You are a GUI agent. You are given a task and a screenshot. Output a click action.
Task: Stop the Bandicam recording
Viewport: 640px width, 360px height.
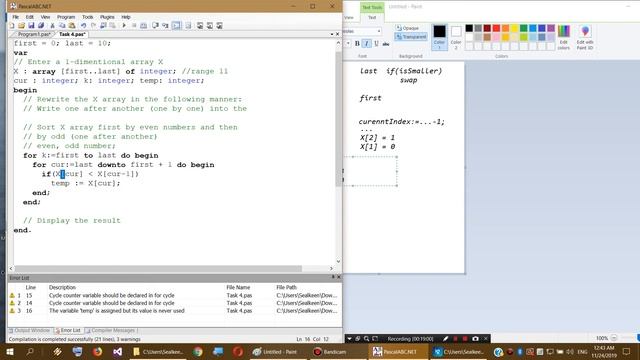[465, 339]
